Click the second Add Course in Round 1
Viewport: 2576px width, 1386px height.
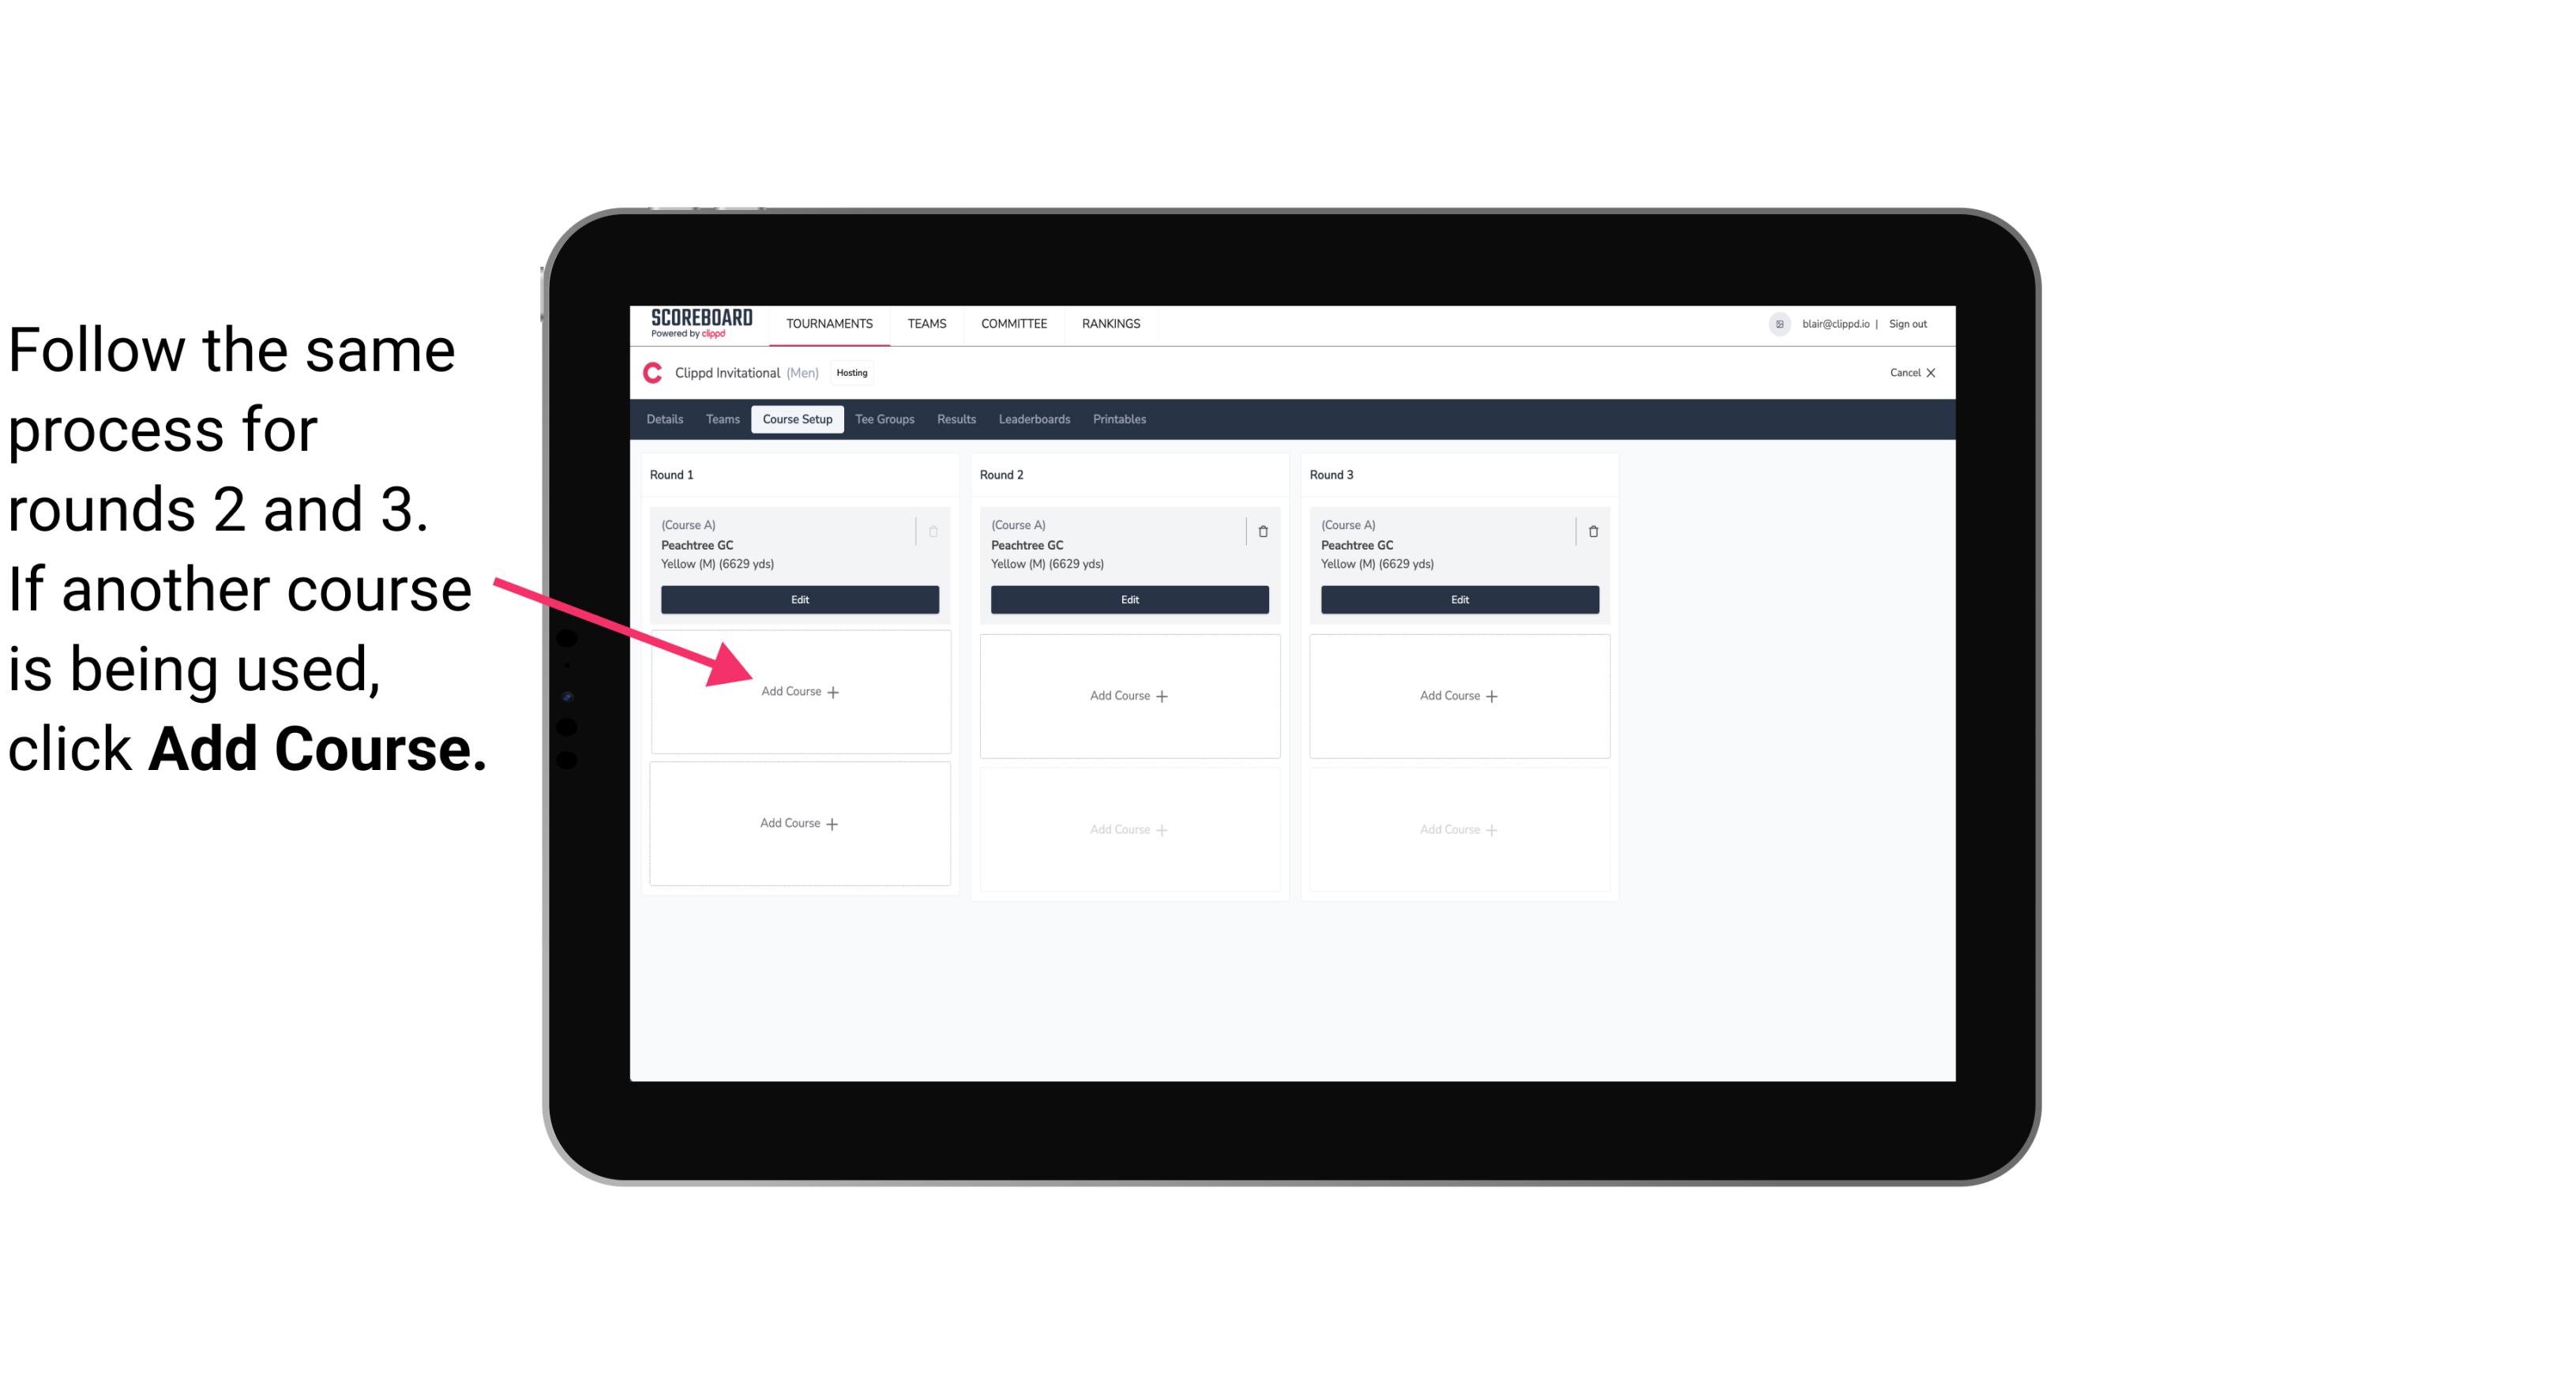(x=798, y=821)
